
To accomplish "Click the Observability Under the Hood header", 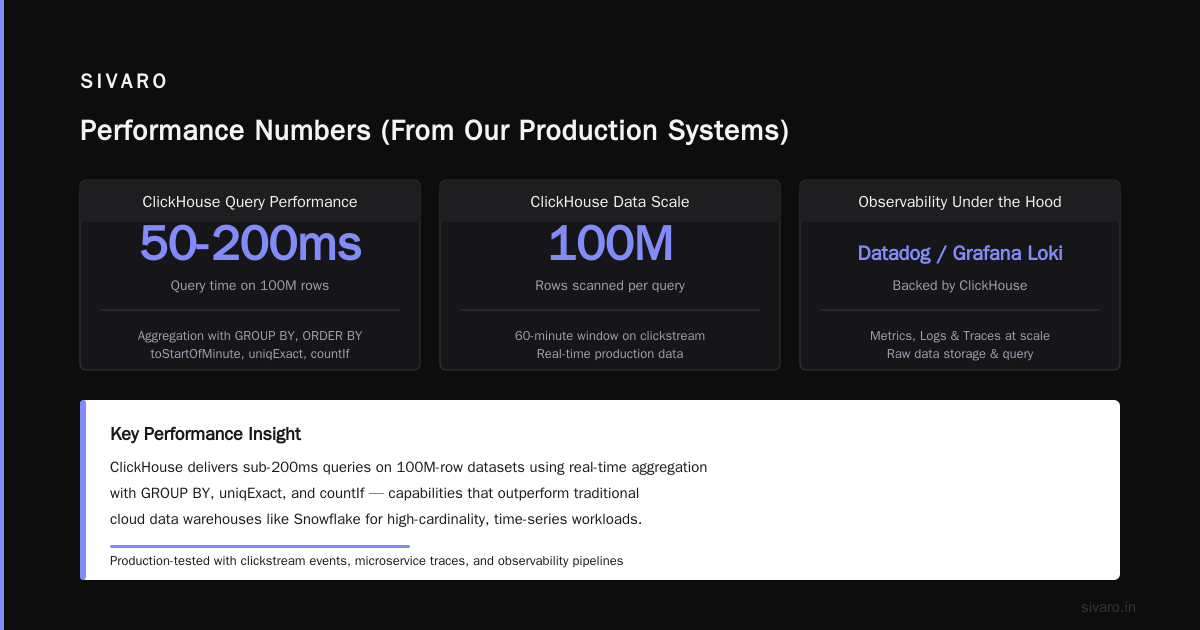I will [x=960, y=202].
